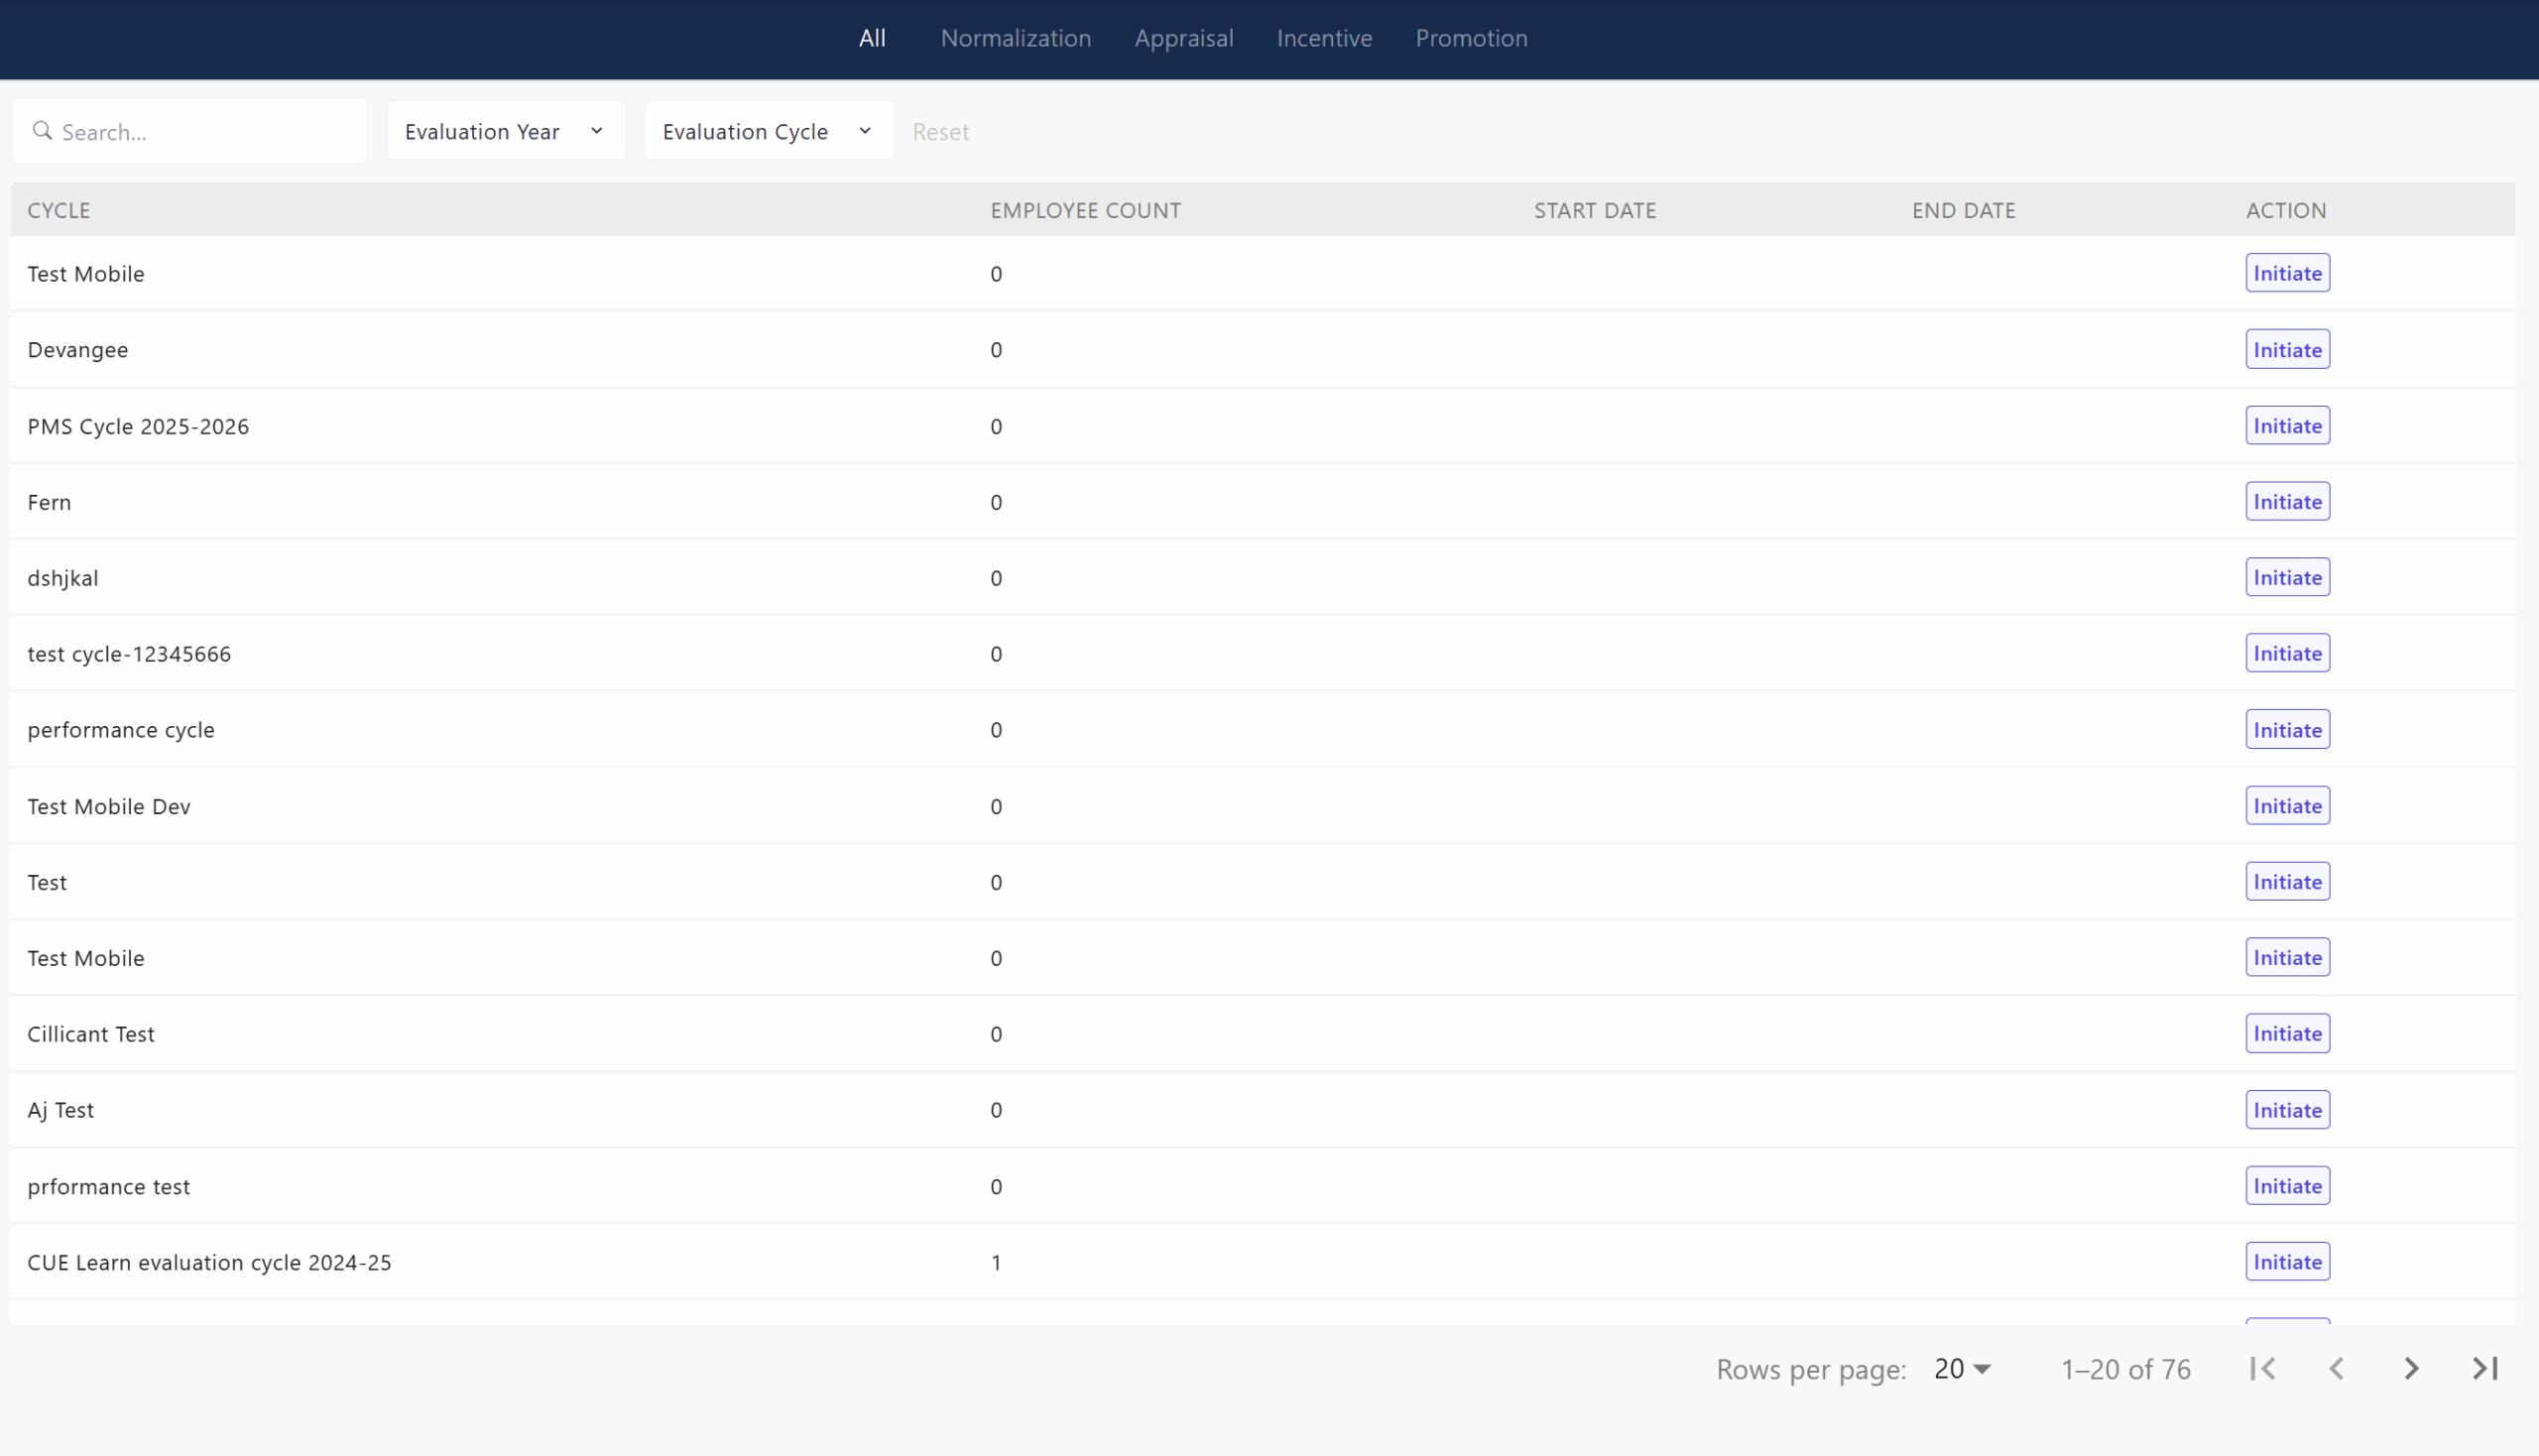Screen dimensions: 2539x1456
Task: Click the START DATE column header
Action: (x=1595, y=210)
